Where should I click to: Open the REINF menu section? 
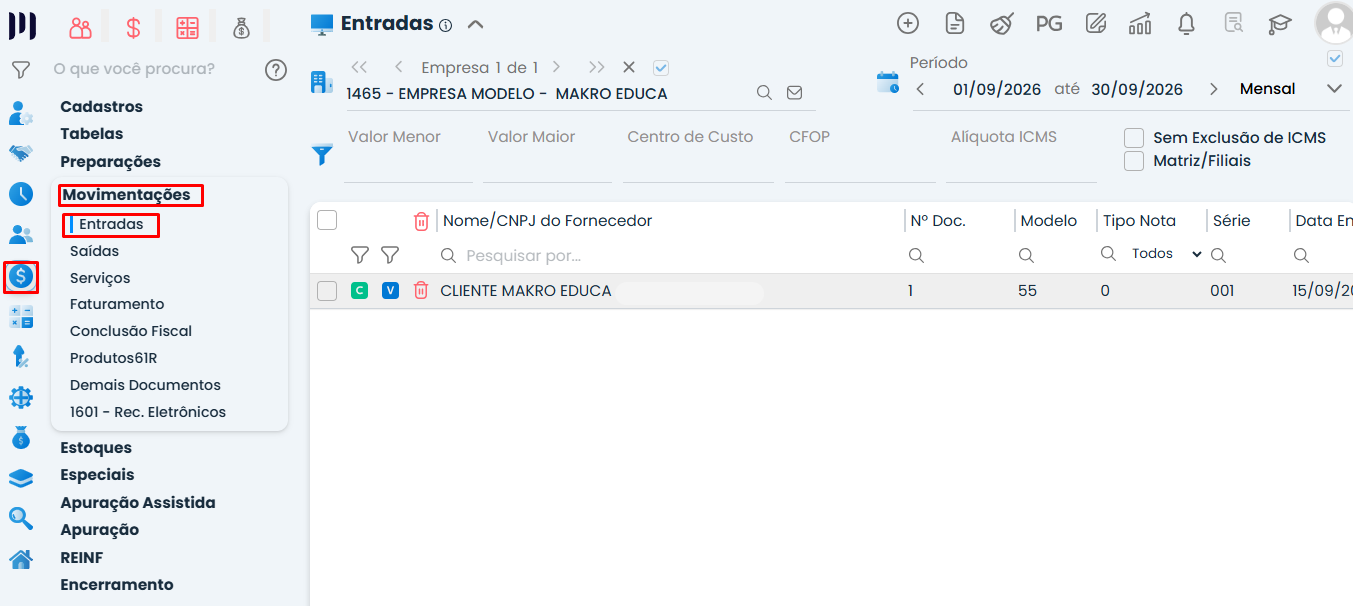tap(82, 558)
